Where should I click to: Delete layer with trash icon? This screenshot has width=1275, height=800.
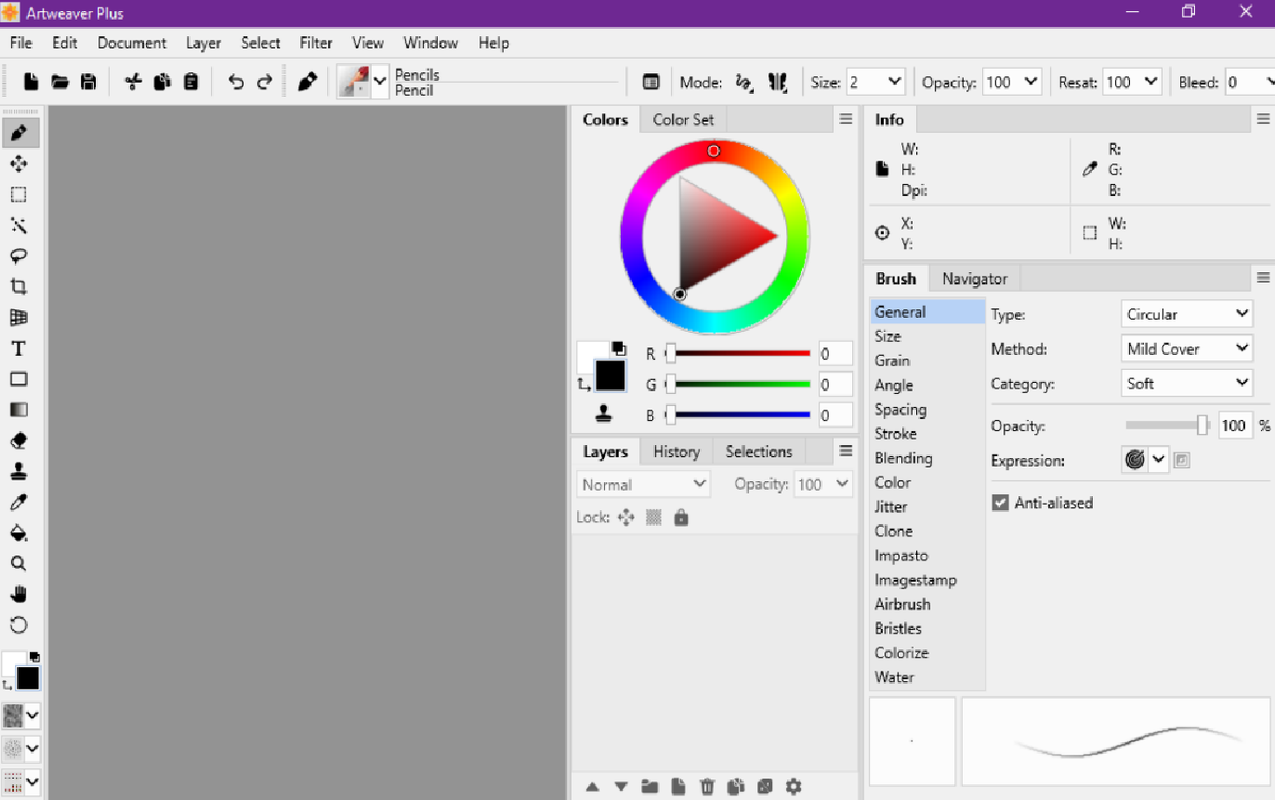pos(707,787)
